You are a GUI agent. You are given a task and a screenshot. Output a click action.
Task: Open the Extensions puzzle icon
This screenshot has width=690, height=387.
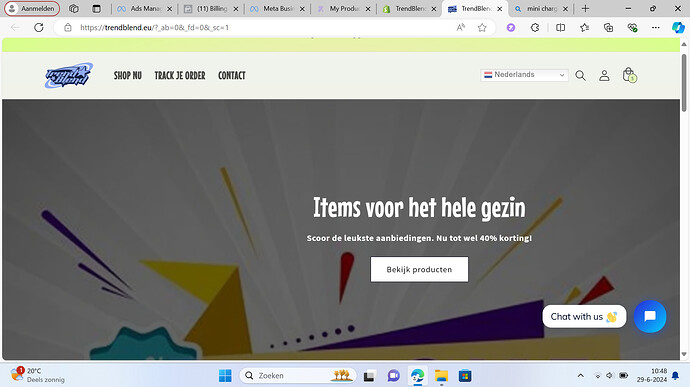click(535, 27)
